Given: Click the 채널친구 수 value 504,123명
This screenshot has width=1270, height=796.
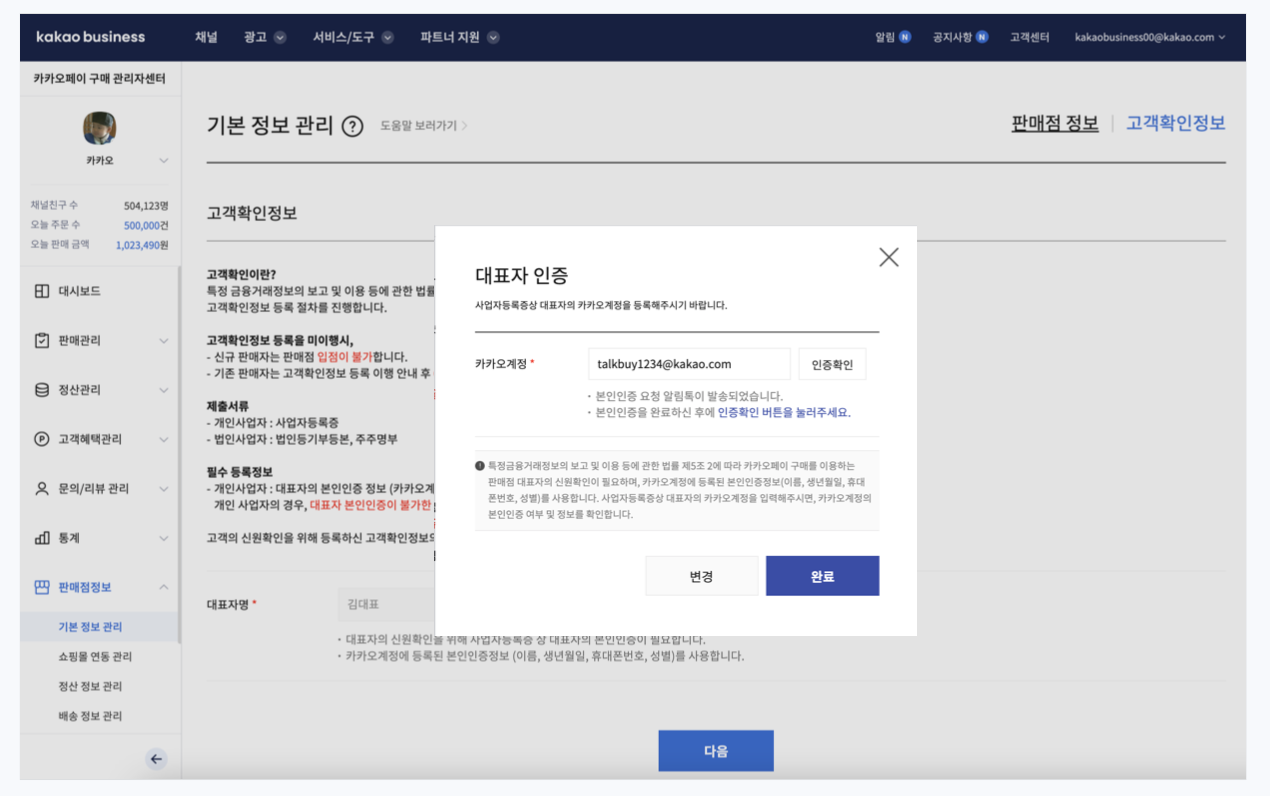Looking at the screenshot, I should pos(146,205).
